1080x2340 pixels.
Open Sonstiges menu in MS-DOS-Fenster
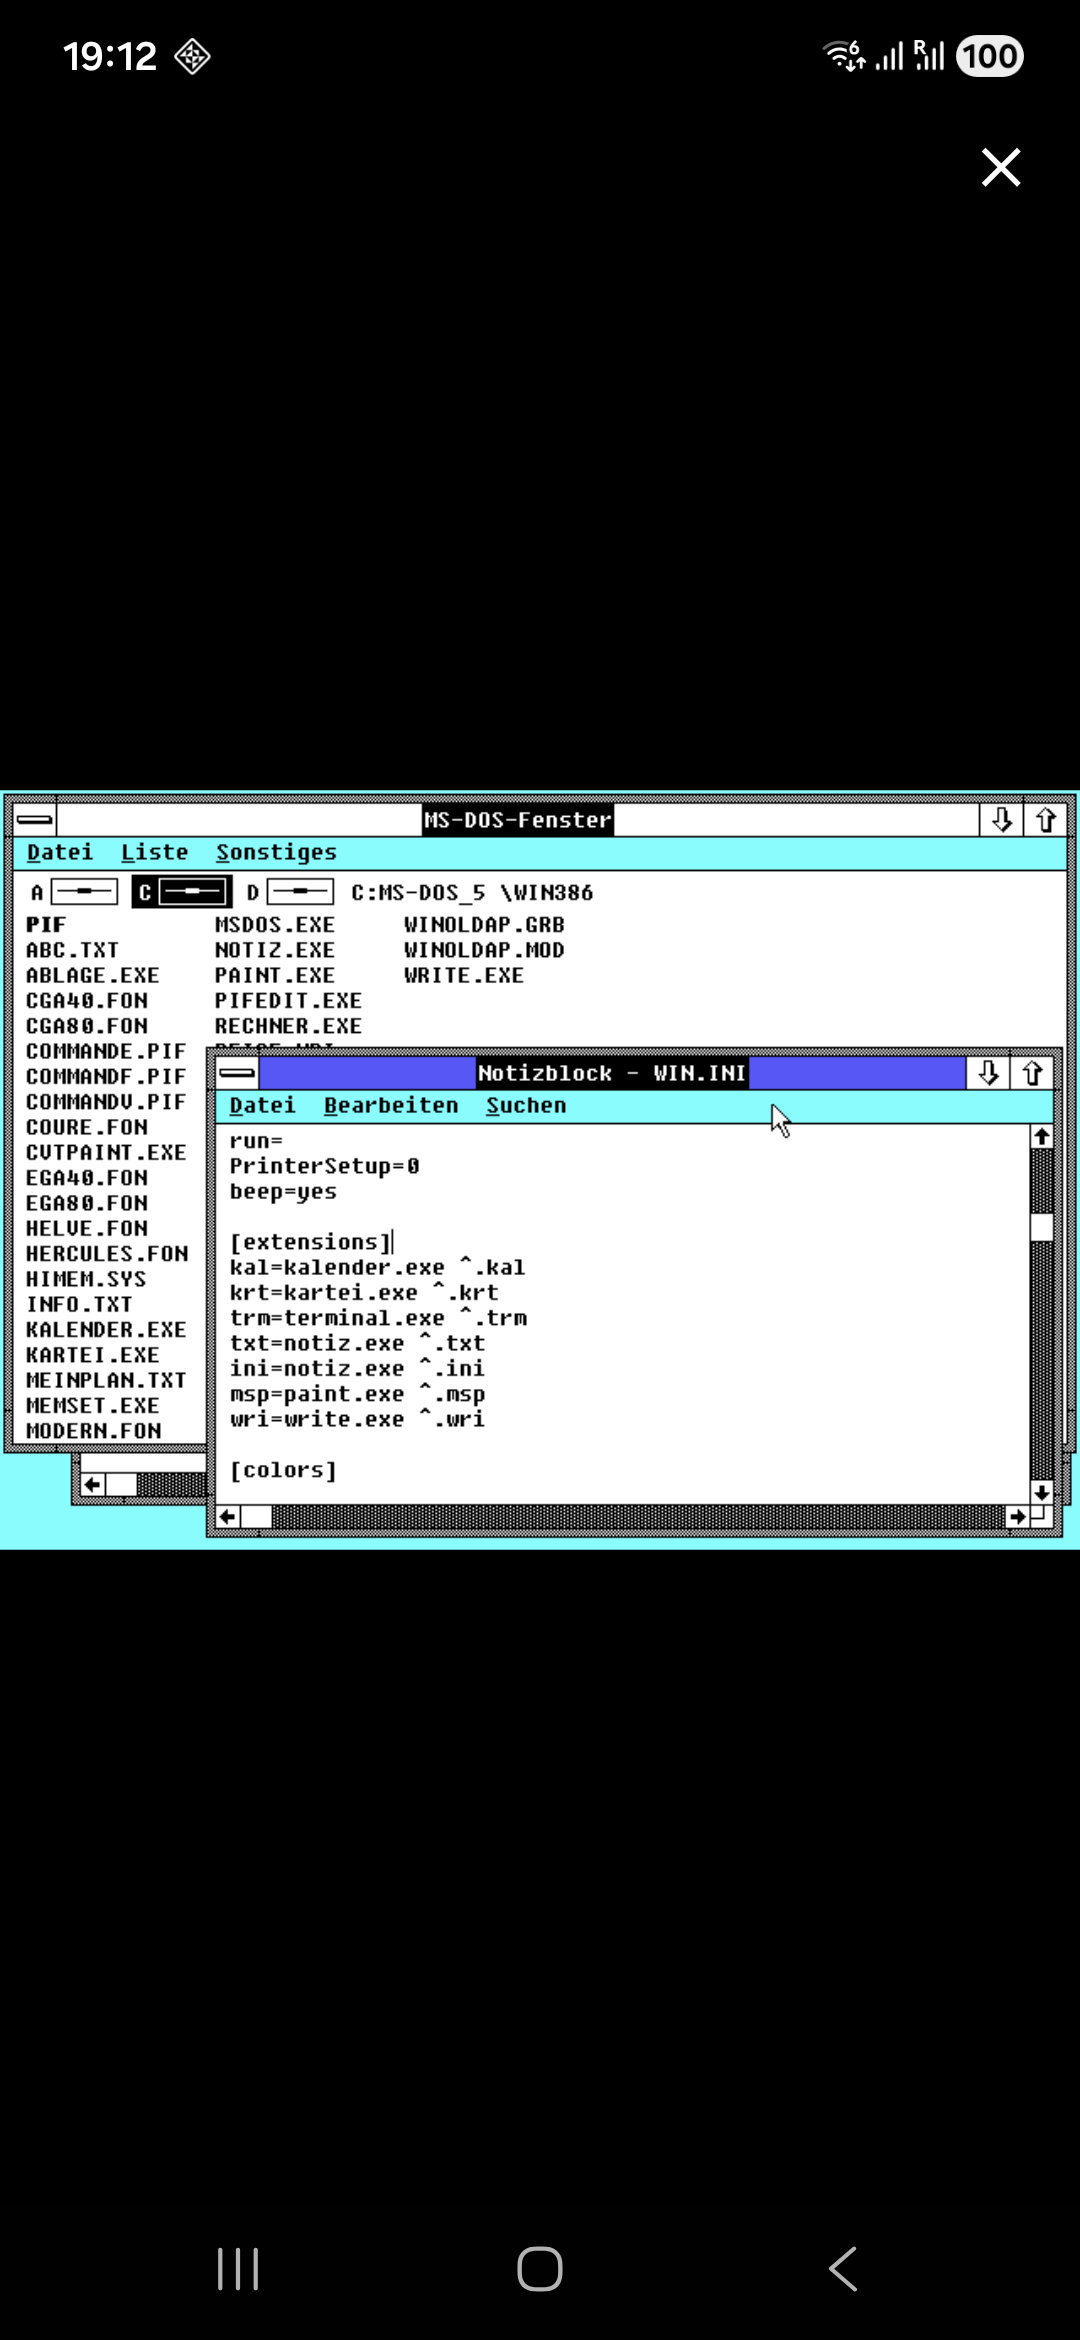[x=277, y=852]
